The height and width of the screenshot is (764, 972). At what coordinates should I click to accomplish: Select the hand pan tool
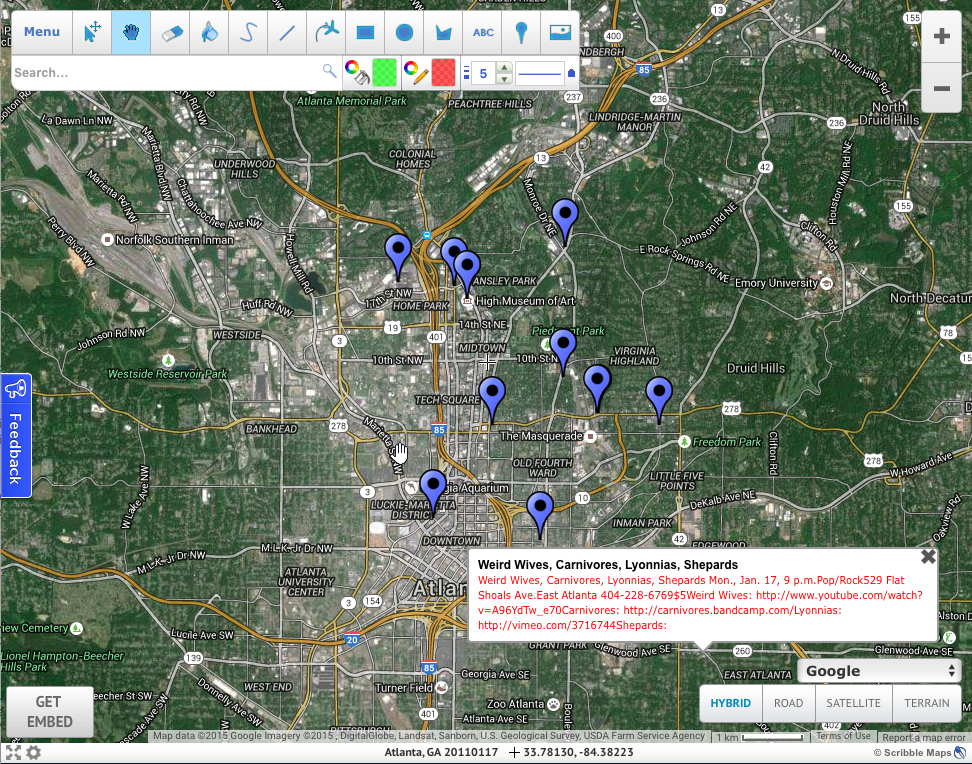click(131, 32)
